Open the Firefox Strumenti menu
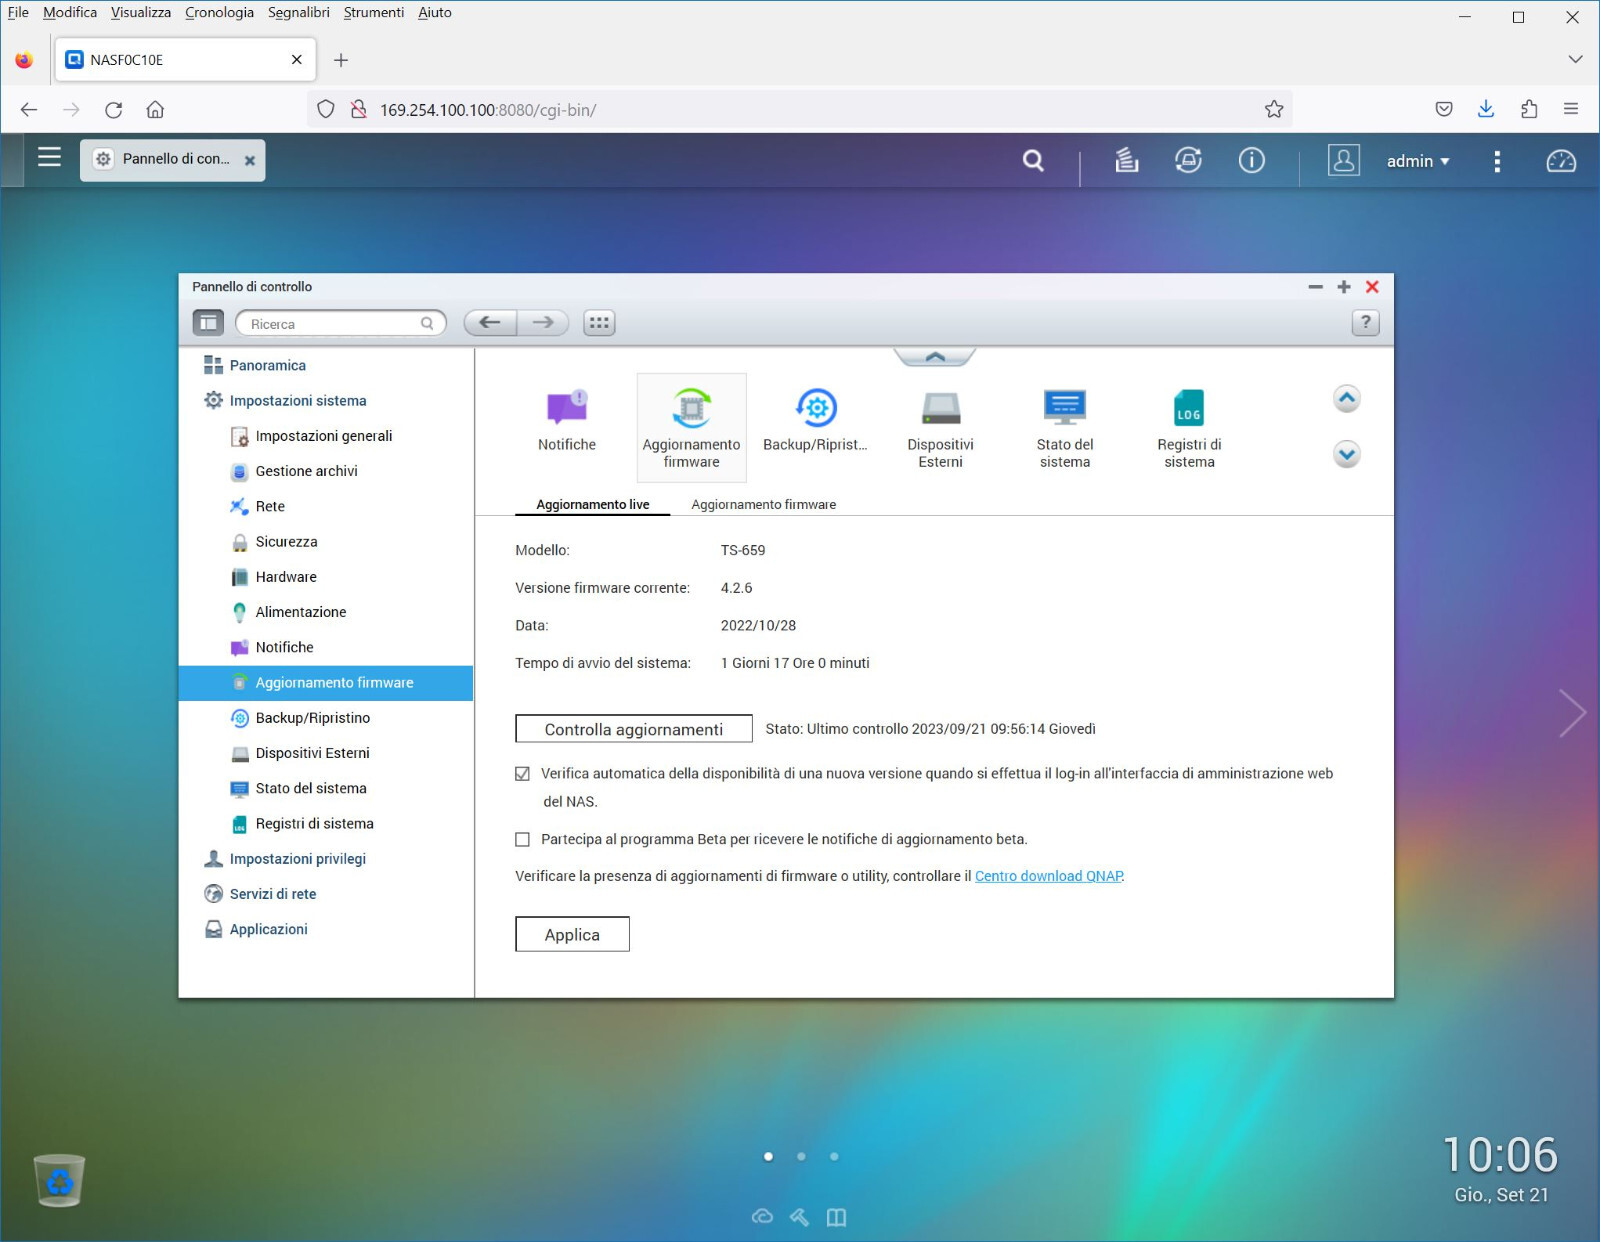Image resolution: width=1600 pixels, height=1242 pixels. [x=374, y=12]
